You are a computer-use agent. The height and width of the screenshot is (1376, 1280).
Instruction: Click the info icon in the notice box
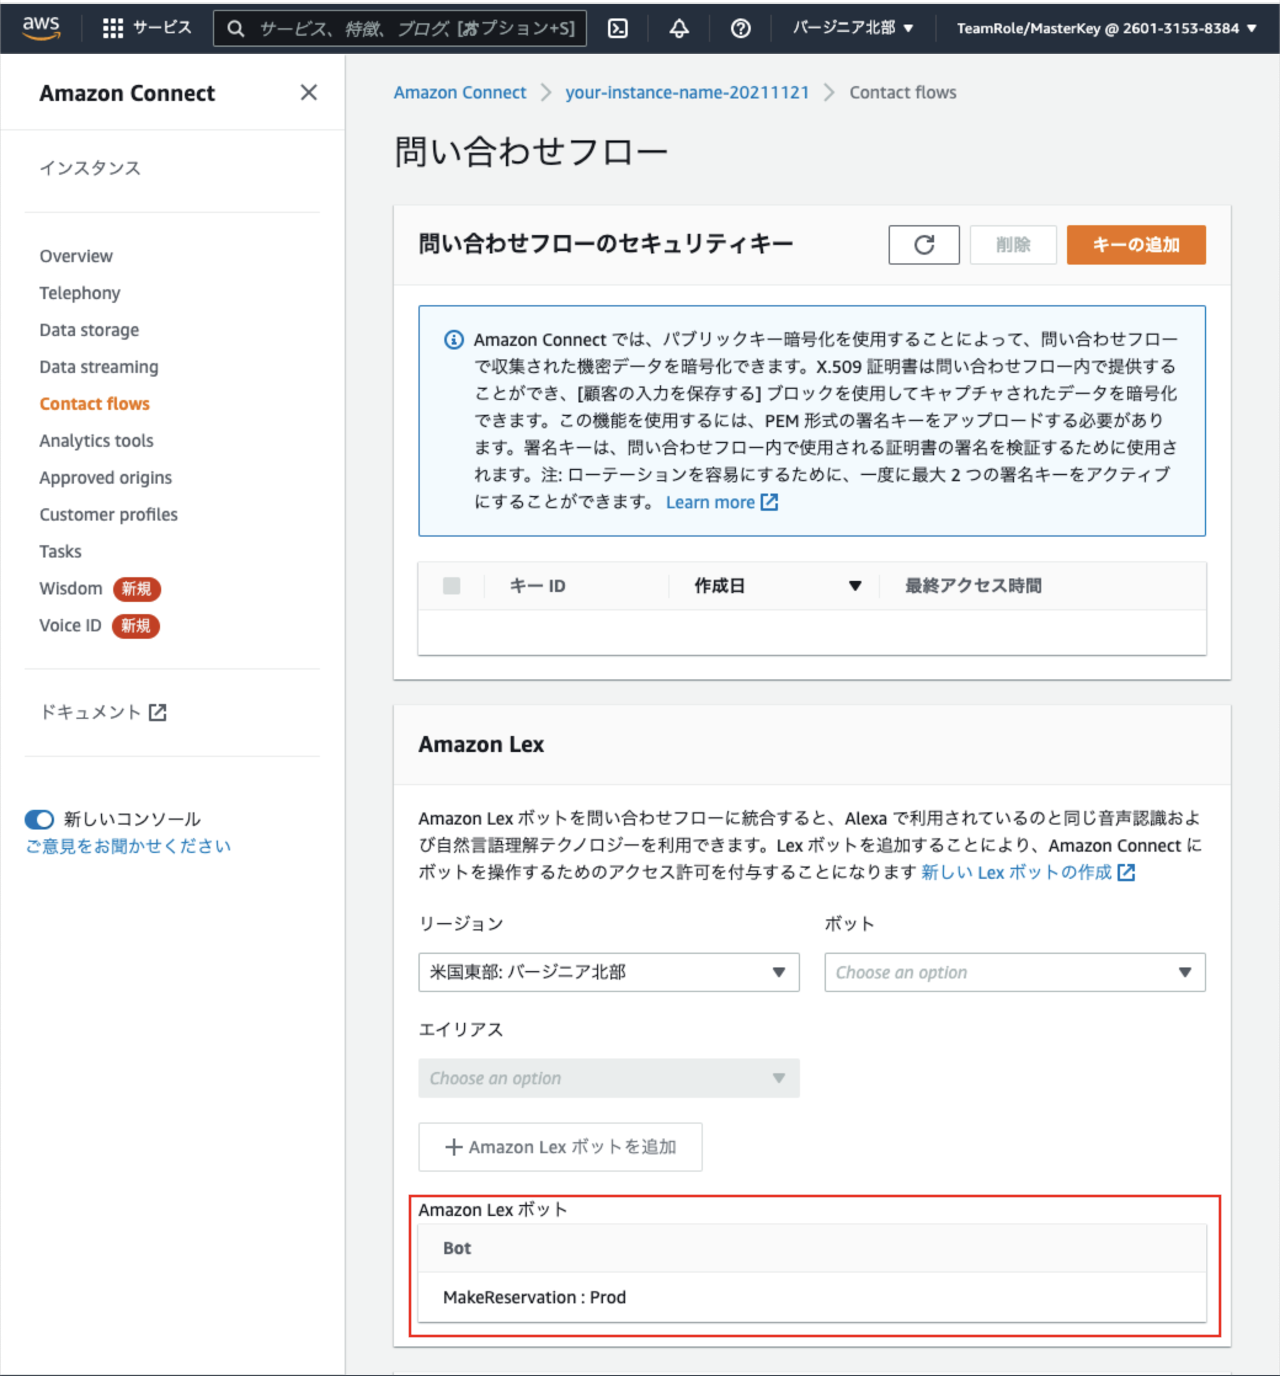454,340
